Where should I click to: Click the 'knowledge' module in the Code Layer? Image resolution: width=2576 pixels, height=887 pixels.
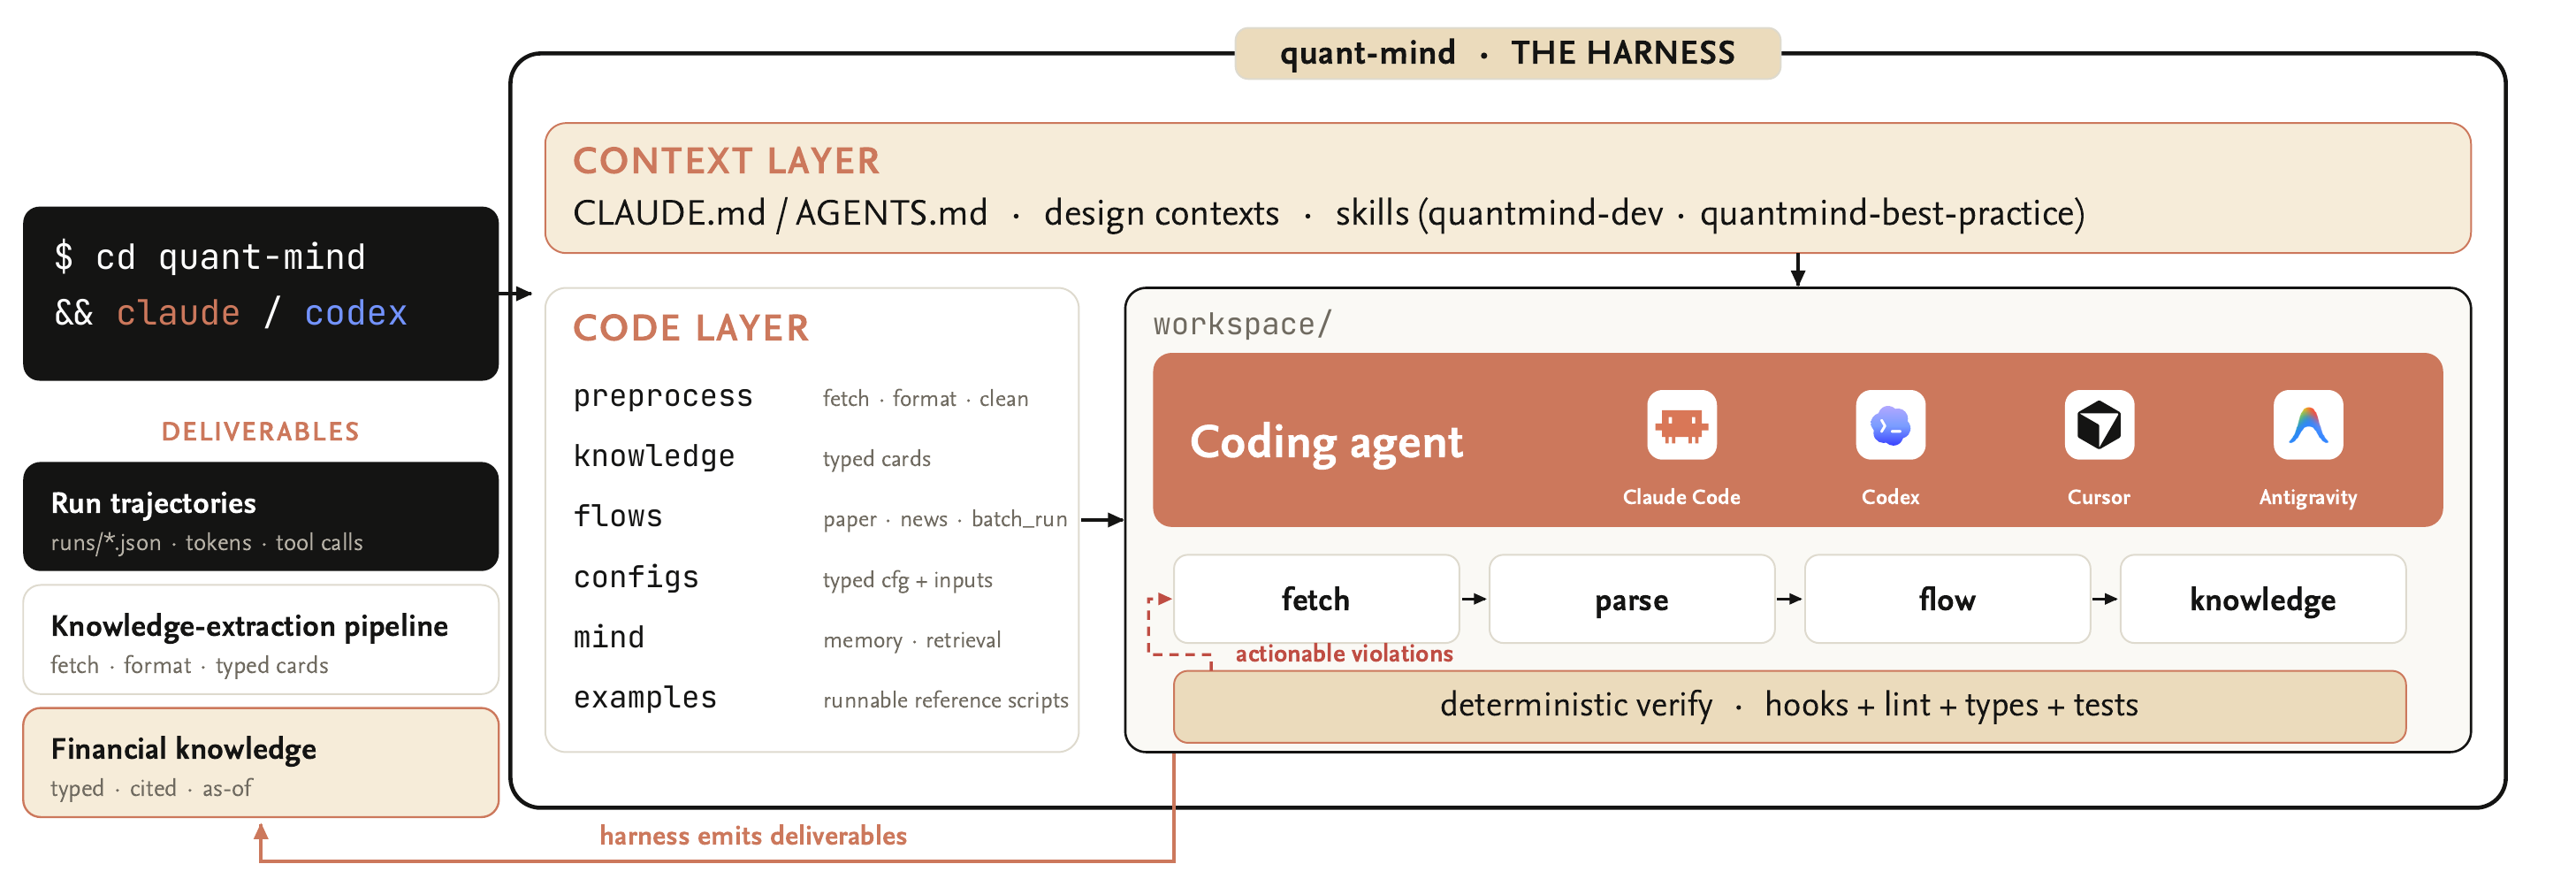654,456
